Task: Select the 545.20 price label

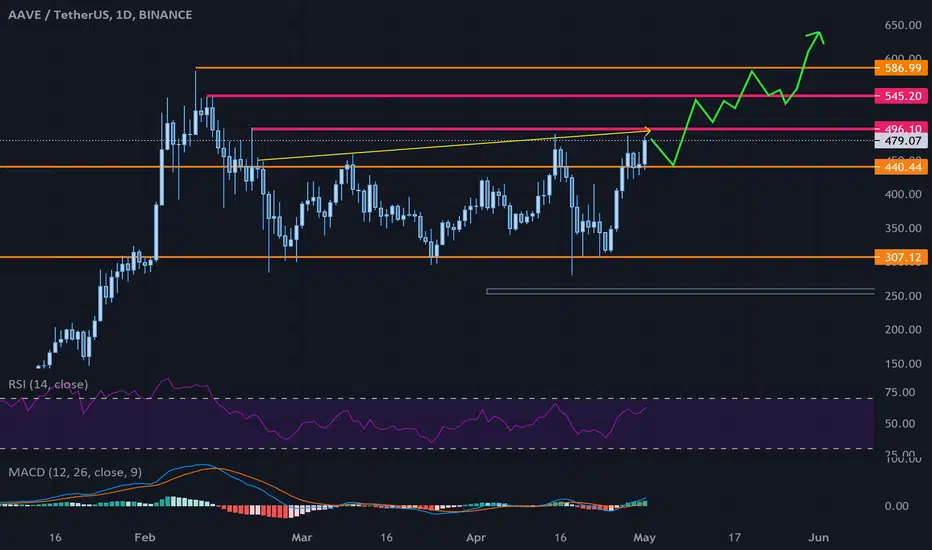Action: coord(901,96)
